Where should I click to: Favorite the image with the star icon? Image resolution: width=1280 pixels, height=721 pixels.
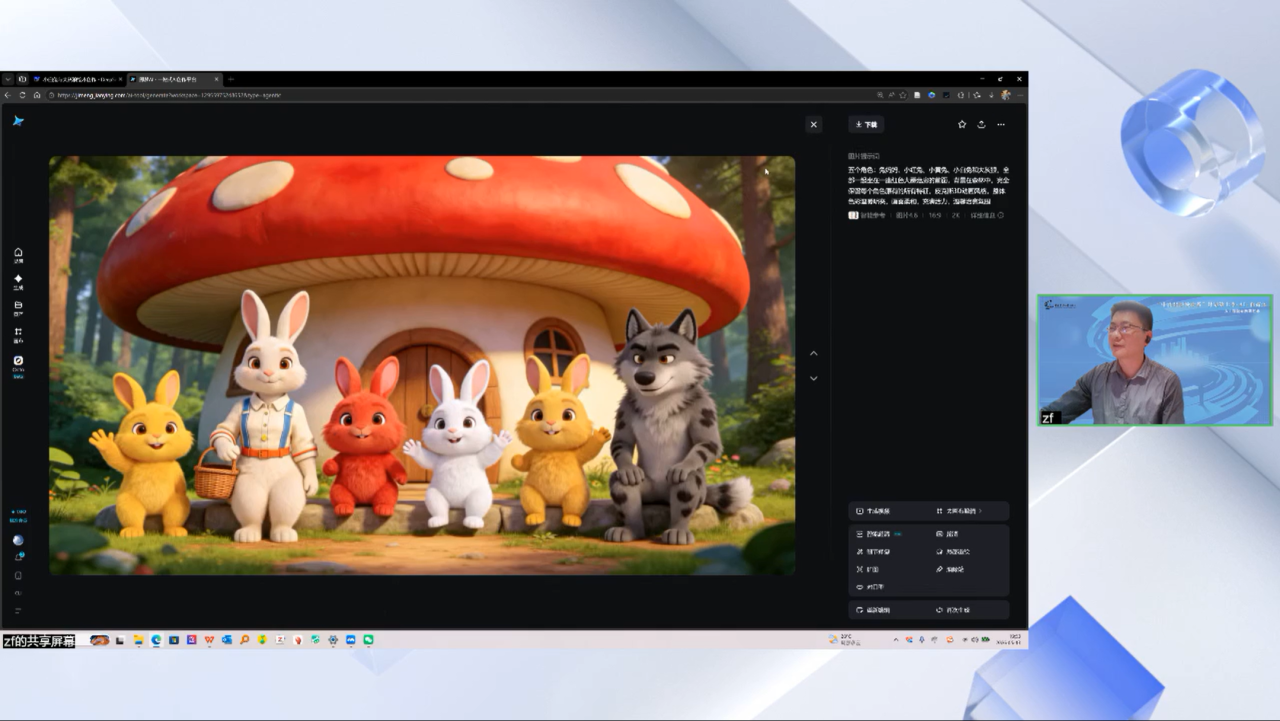(x=962, y=125)
